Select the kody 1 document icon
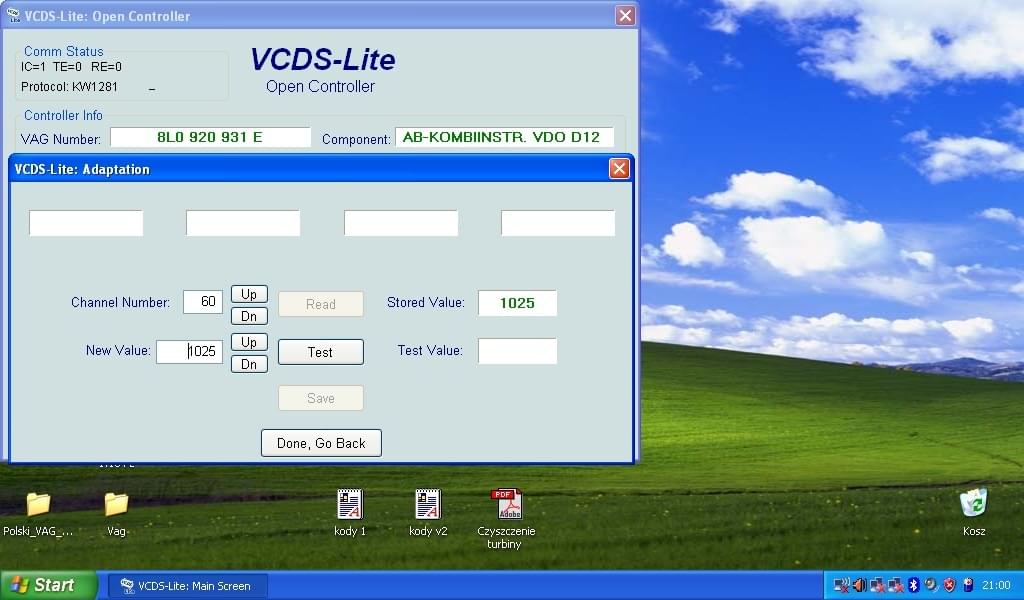Viewport: 1024px width, 600px height. point(350,504)
